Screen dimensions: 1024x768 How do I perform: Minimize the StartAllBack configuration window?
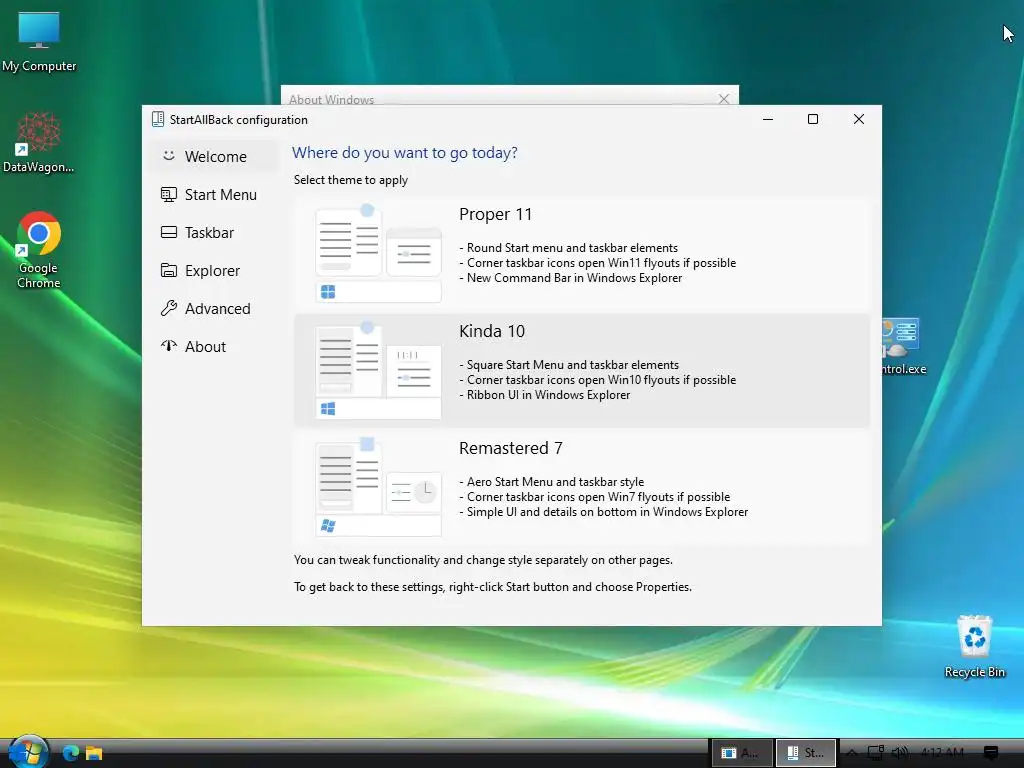click(768, 119)
